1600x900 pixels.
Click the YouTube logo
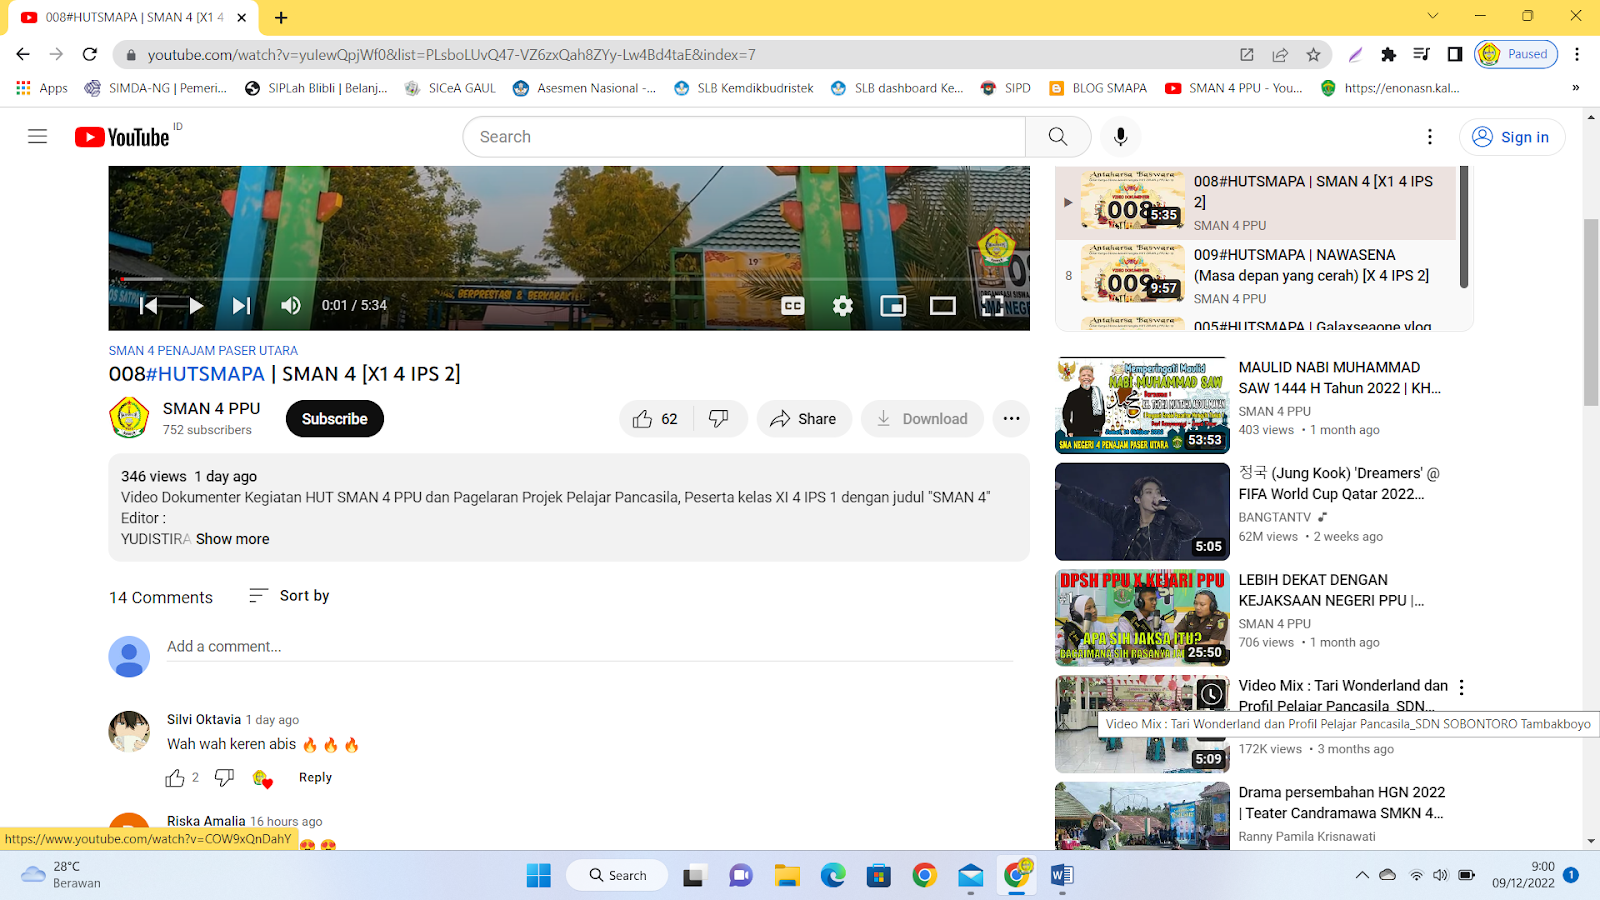coord(122,137)
